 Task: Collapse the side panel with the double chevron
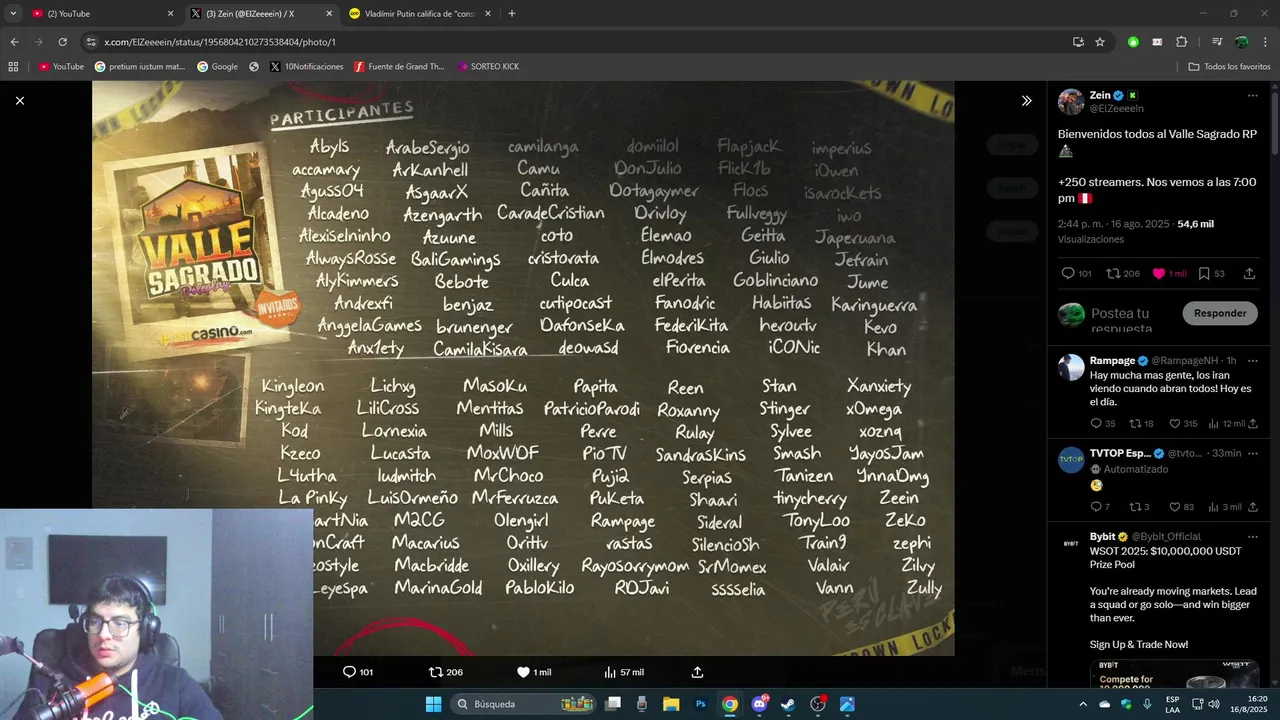pos(1026,100)
